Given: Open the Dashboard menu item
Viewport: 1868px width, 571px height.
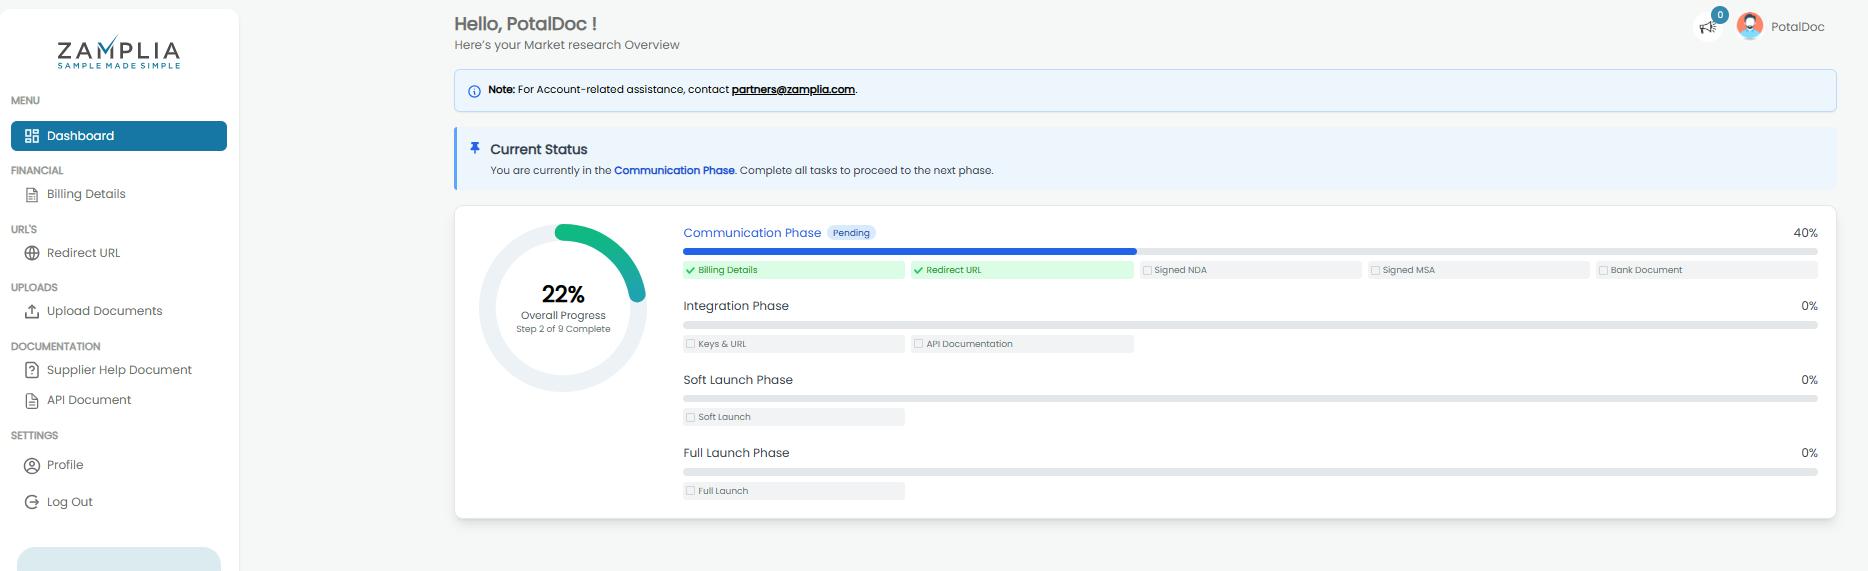Looking at the screenshot, I should click(x=119, y=136).
